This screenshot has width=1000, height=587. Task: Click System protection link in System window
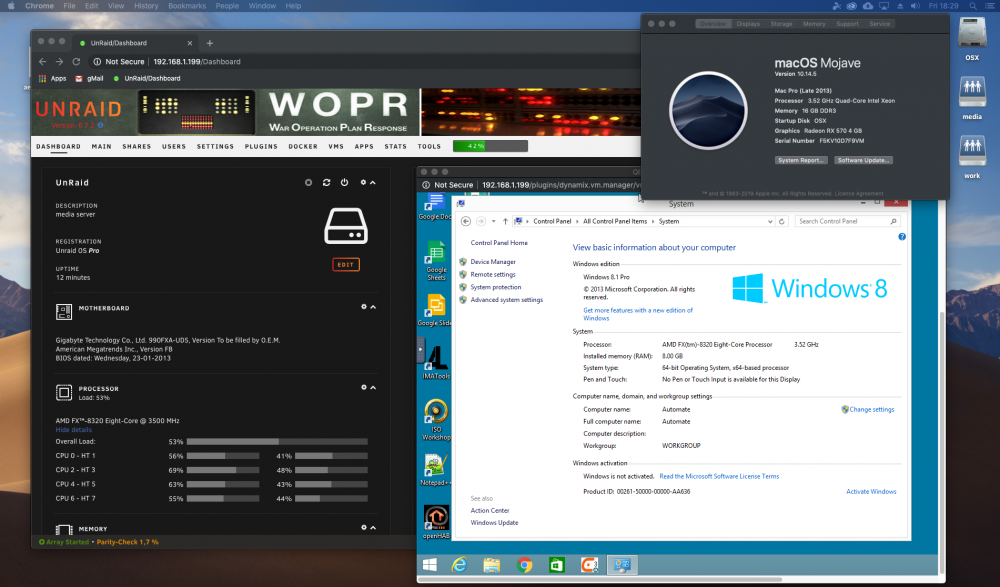tap(496, 287)
